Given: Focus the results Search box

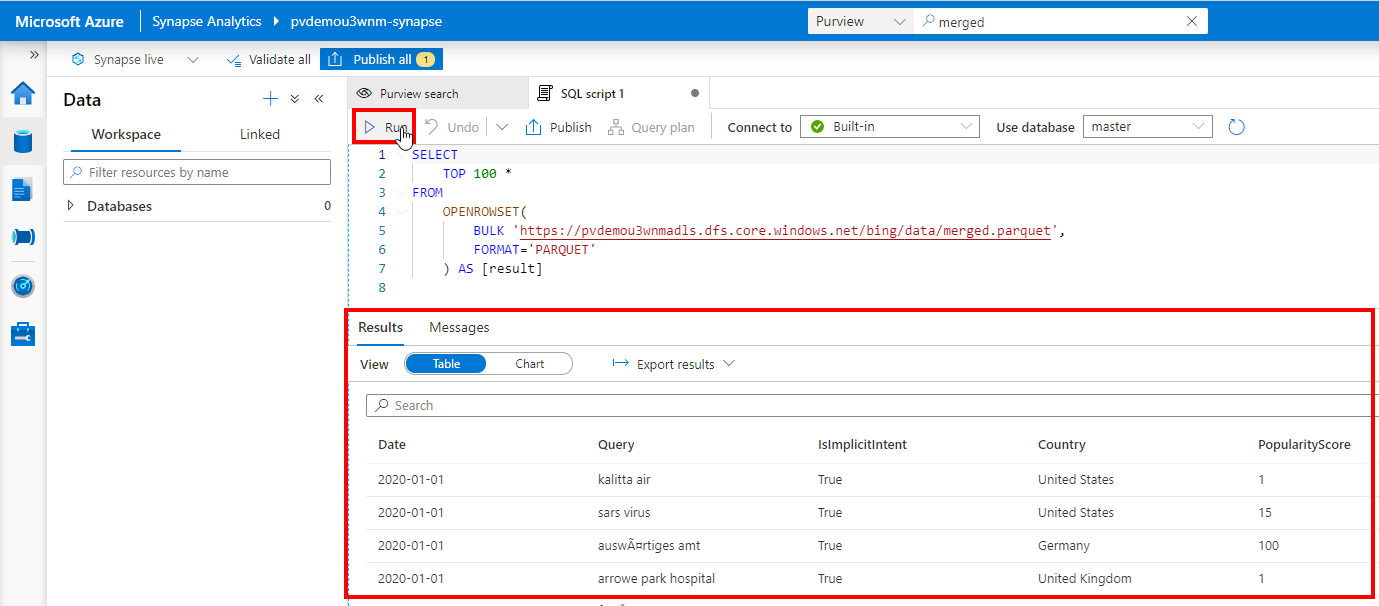Looking at the screenshot, I should (x=871, y=405).
